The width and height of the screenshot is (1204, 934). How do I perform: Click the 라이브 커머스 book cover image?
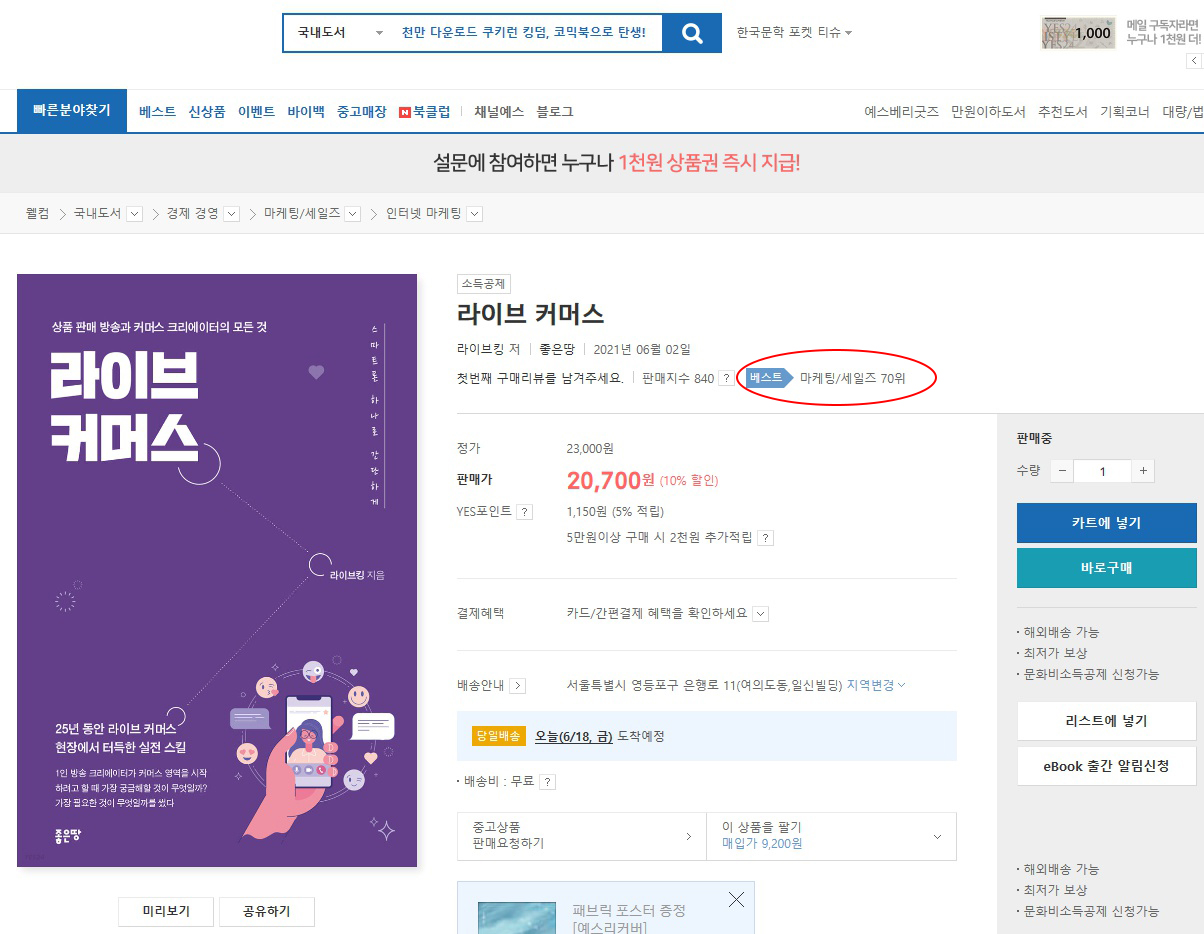217,570
